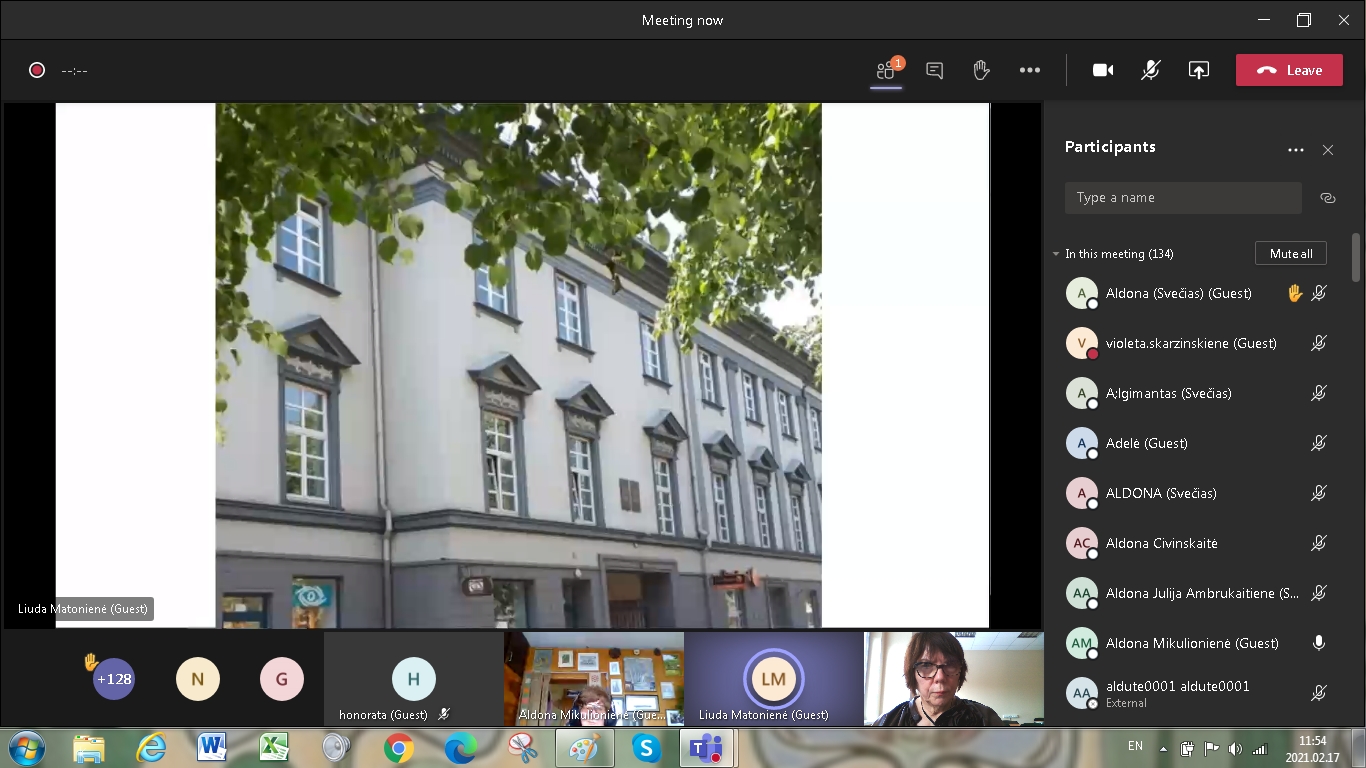Open Skype from the Windows taskbar
Image resolution: width=1366 pixels, height=768 pixels.
click(646, 747)
